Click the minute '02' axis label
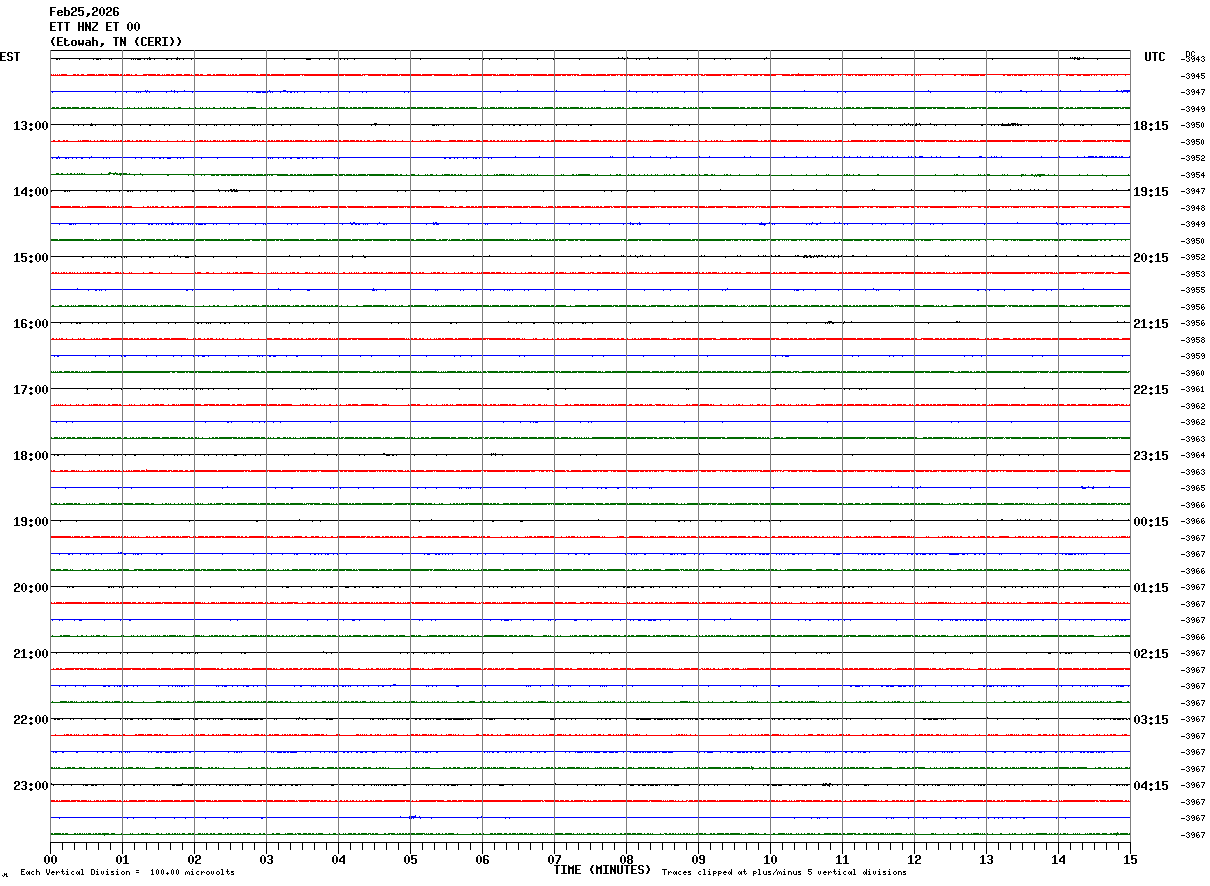Screen dimensions: 1210x886 point(194,860)
